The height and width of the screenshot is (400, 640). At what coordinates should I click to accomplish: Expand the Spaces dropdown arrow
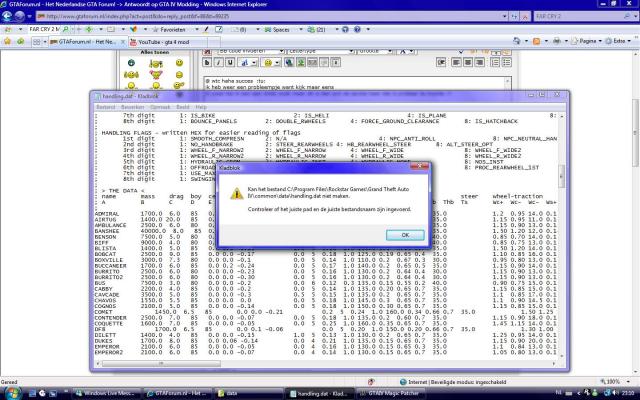(301, 29)
